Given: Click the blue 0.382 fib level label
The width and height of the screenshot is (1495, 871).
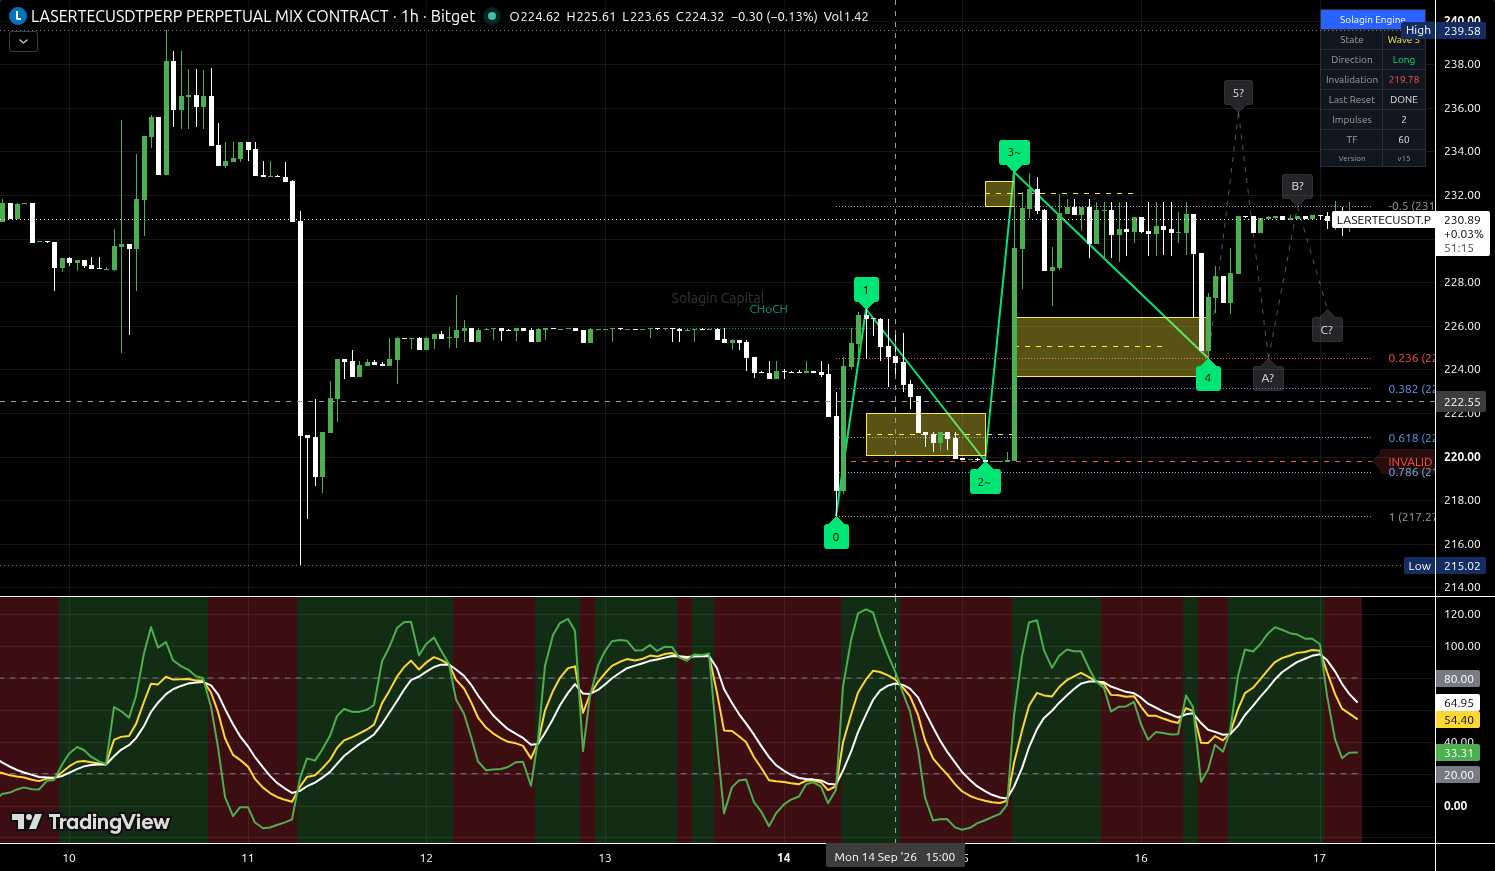Looking at the screenshot, I should 1411,389.
